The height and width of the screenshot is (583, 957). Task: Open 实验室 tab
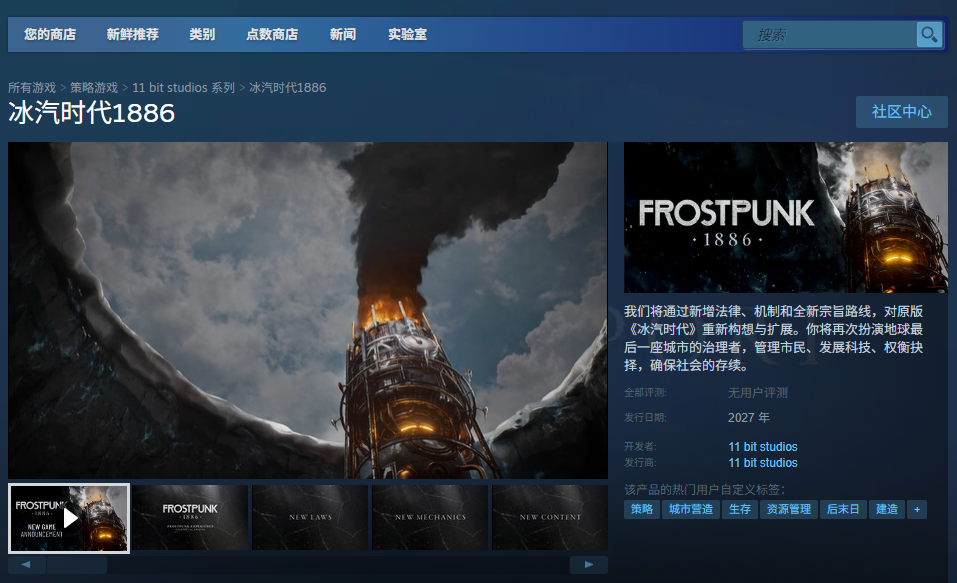[408, 34]
